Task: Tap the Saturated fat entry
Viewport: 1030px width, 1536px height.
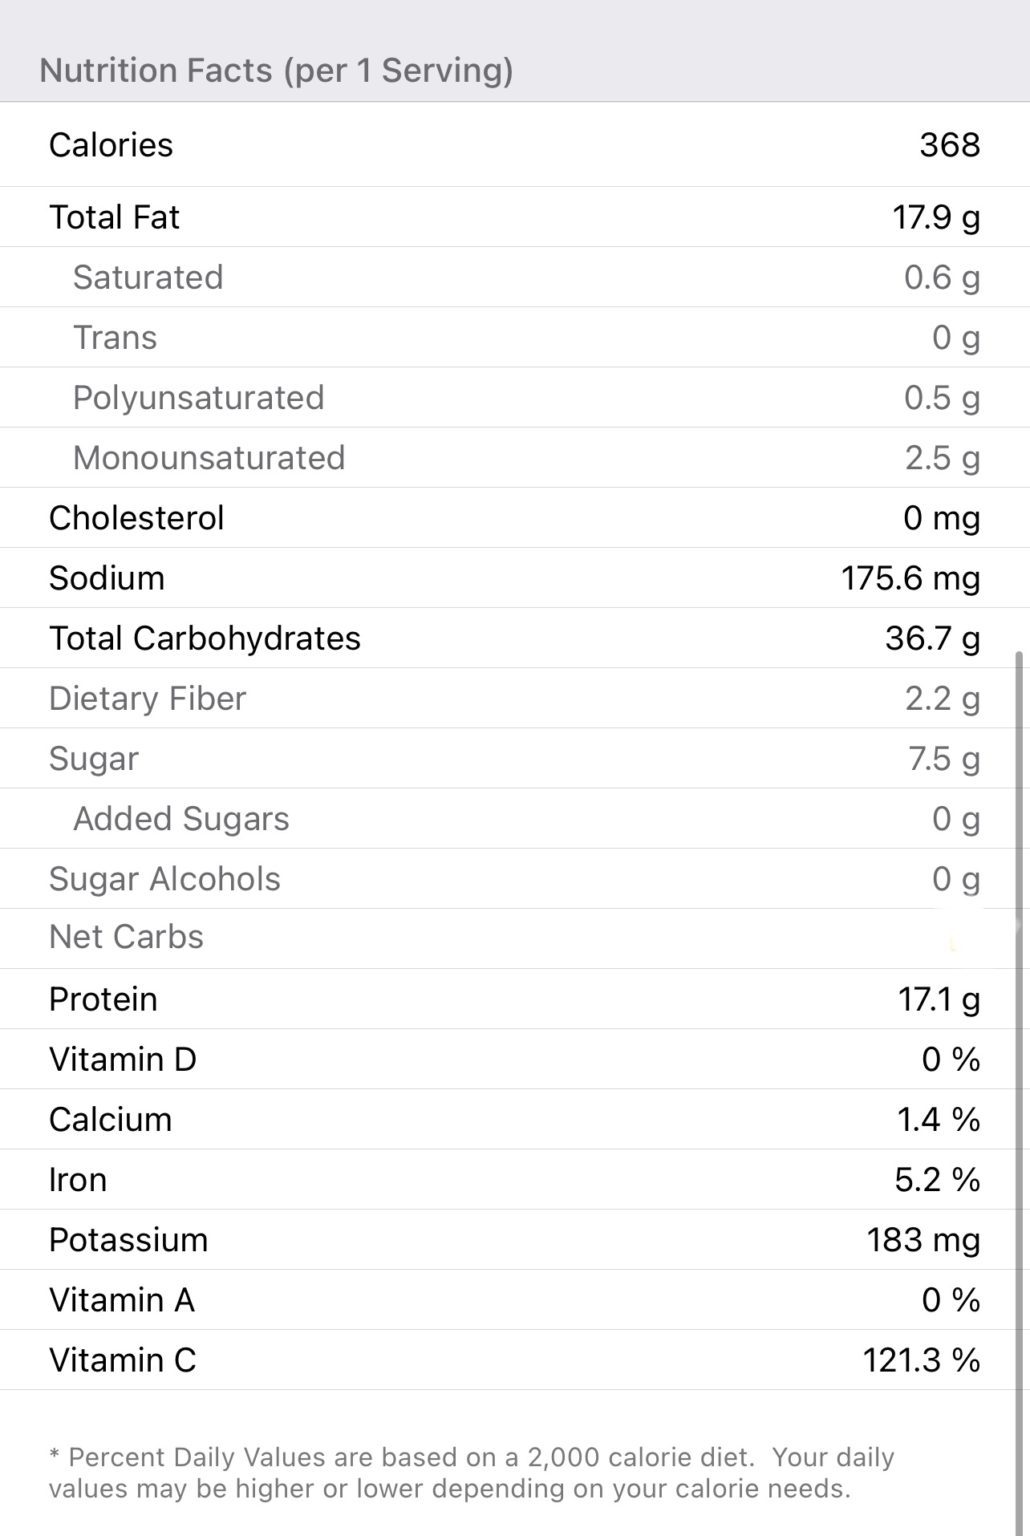Action: (514, 277)
